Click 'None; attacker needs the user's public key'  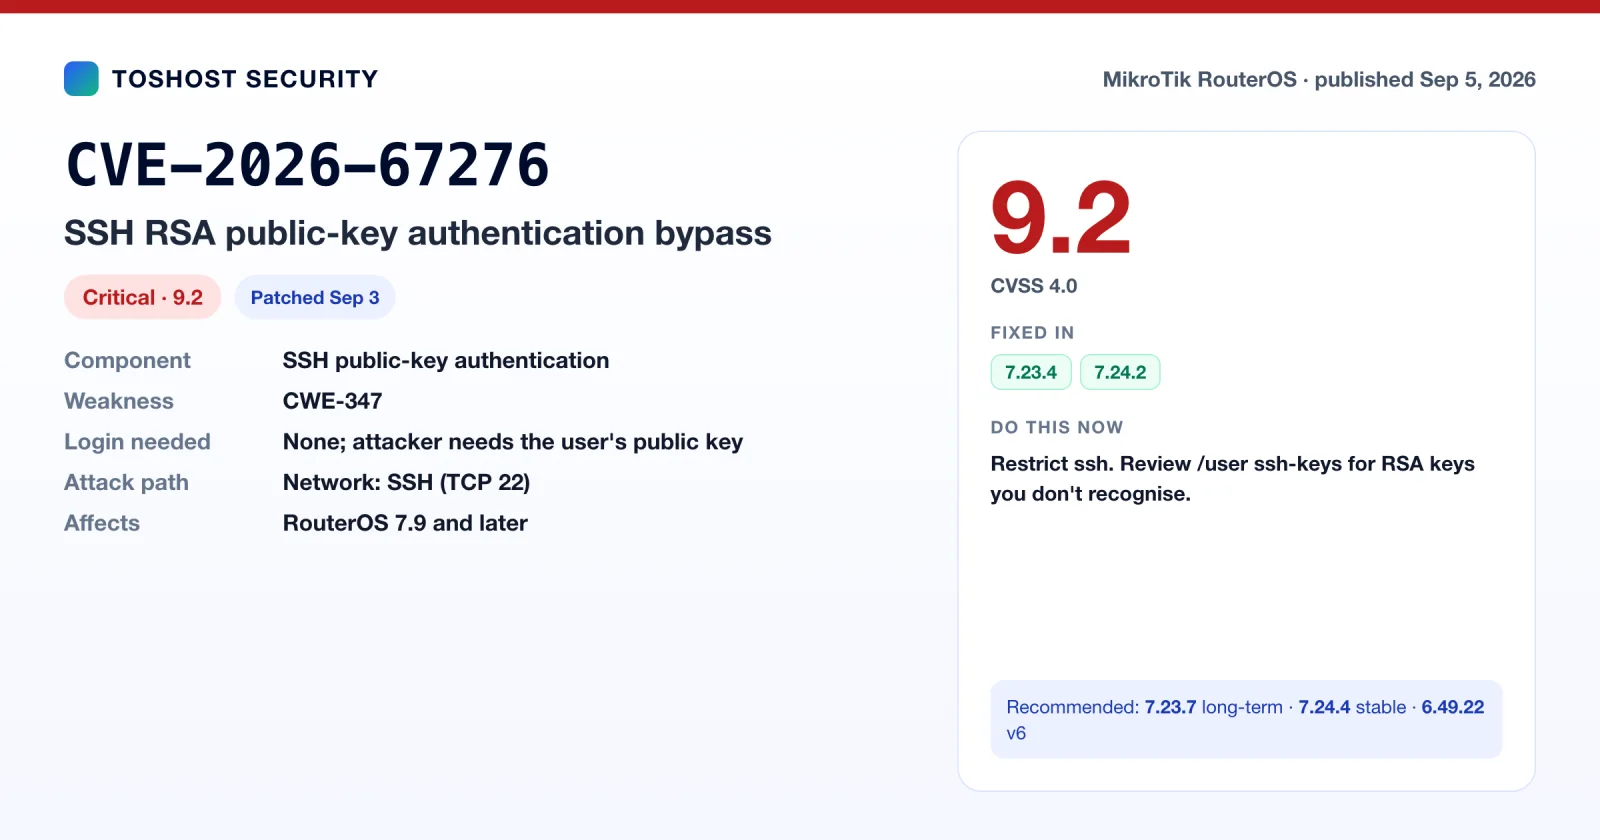pyautogui.click(x=513, y=442)
